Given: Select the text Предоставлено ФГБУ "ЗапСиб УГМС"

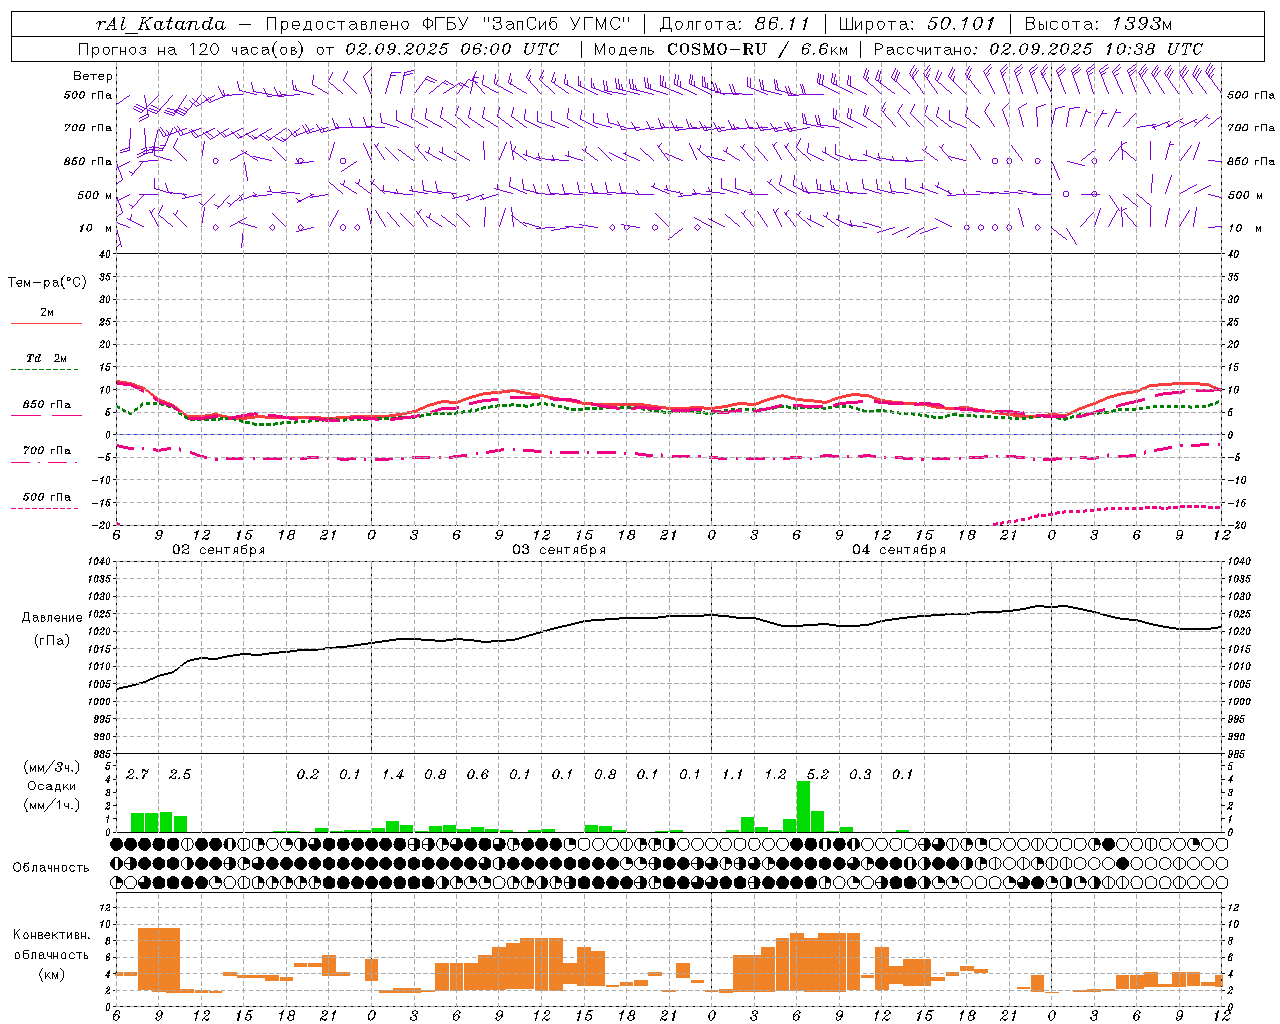Looking at the screenshot, I should [x=448, y=24].
